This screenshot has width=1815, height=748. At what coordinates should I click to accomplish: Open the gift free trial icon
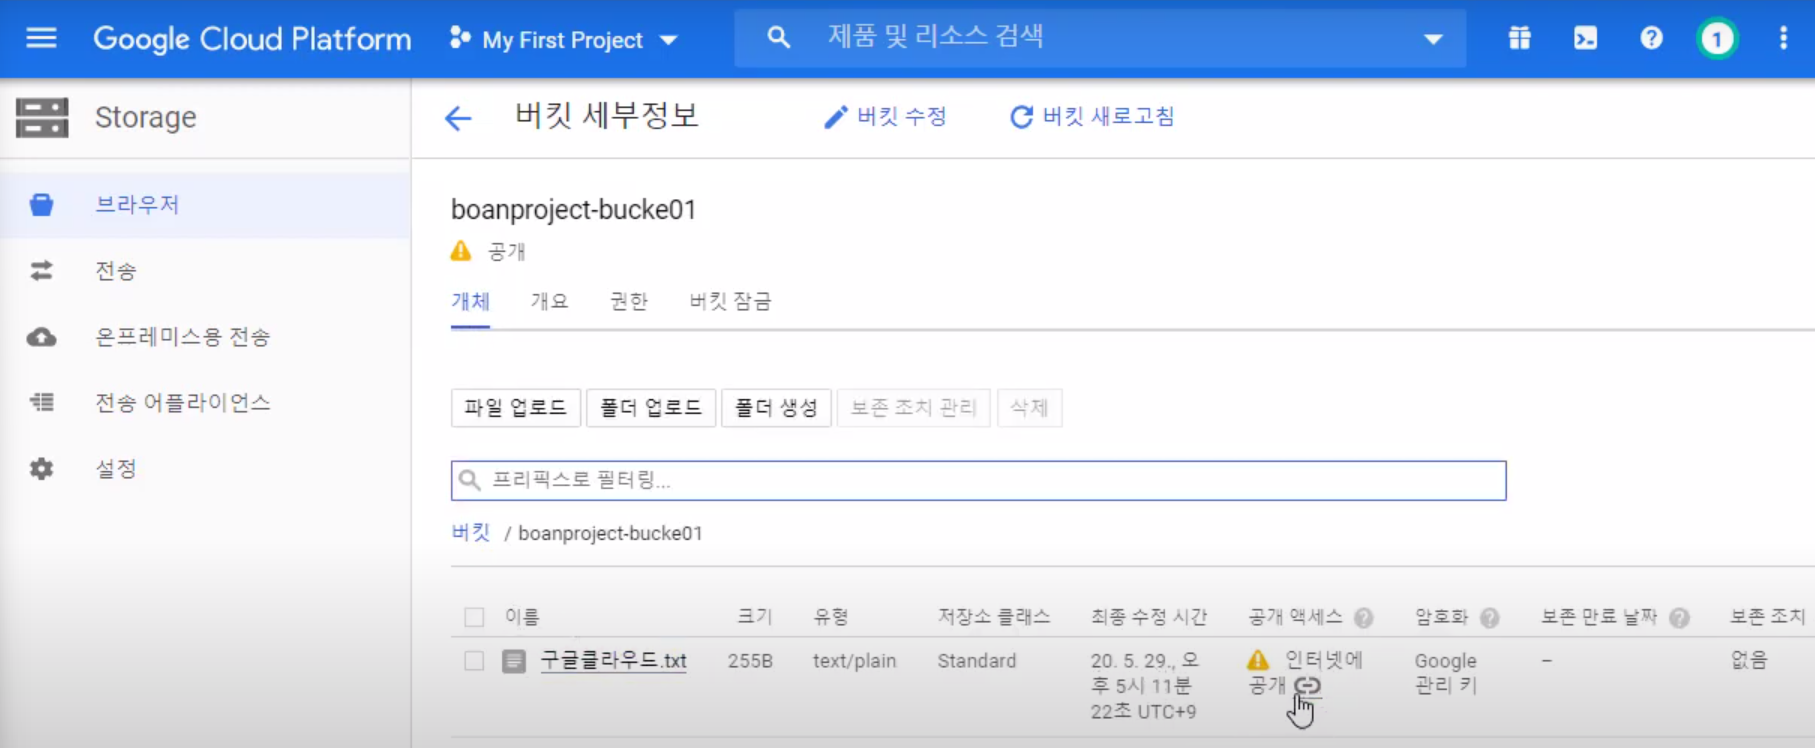(x=1519, y=38)
